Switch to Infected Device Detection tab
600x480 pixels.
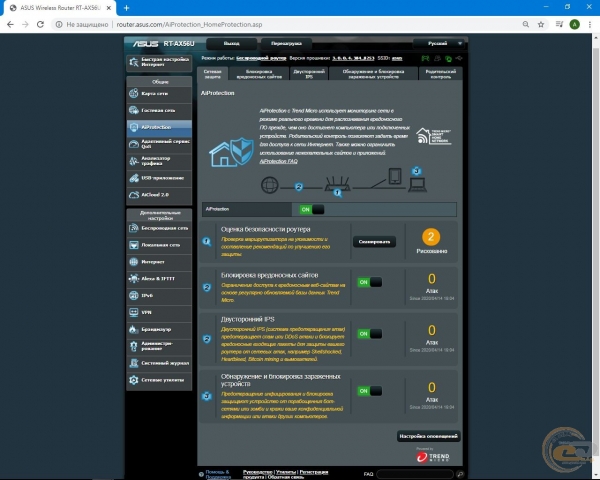373,74
